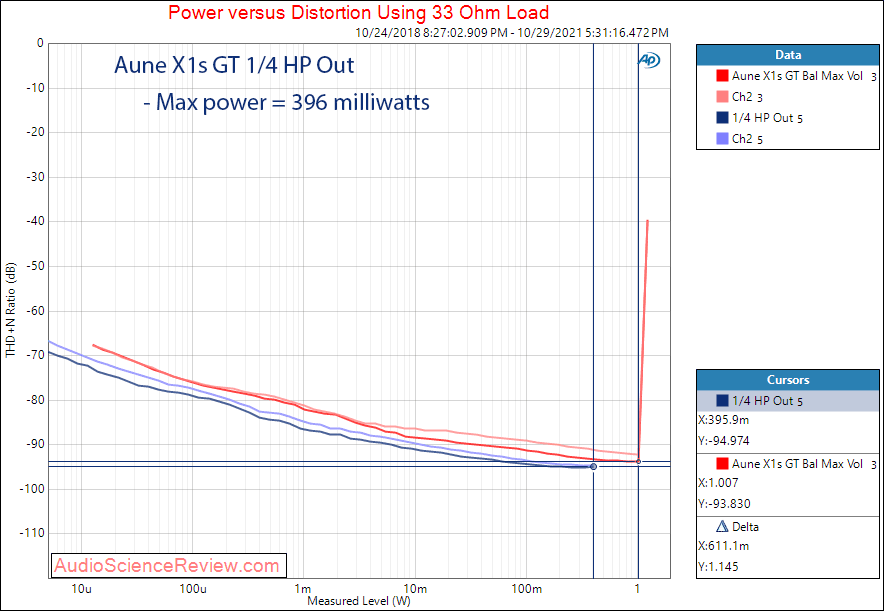Click the light blue Ch2 5 swatch in Data legend
Viewport: 884px width, 611px height.
(x=722, y=138)
